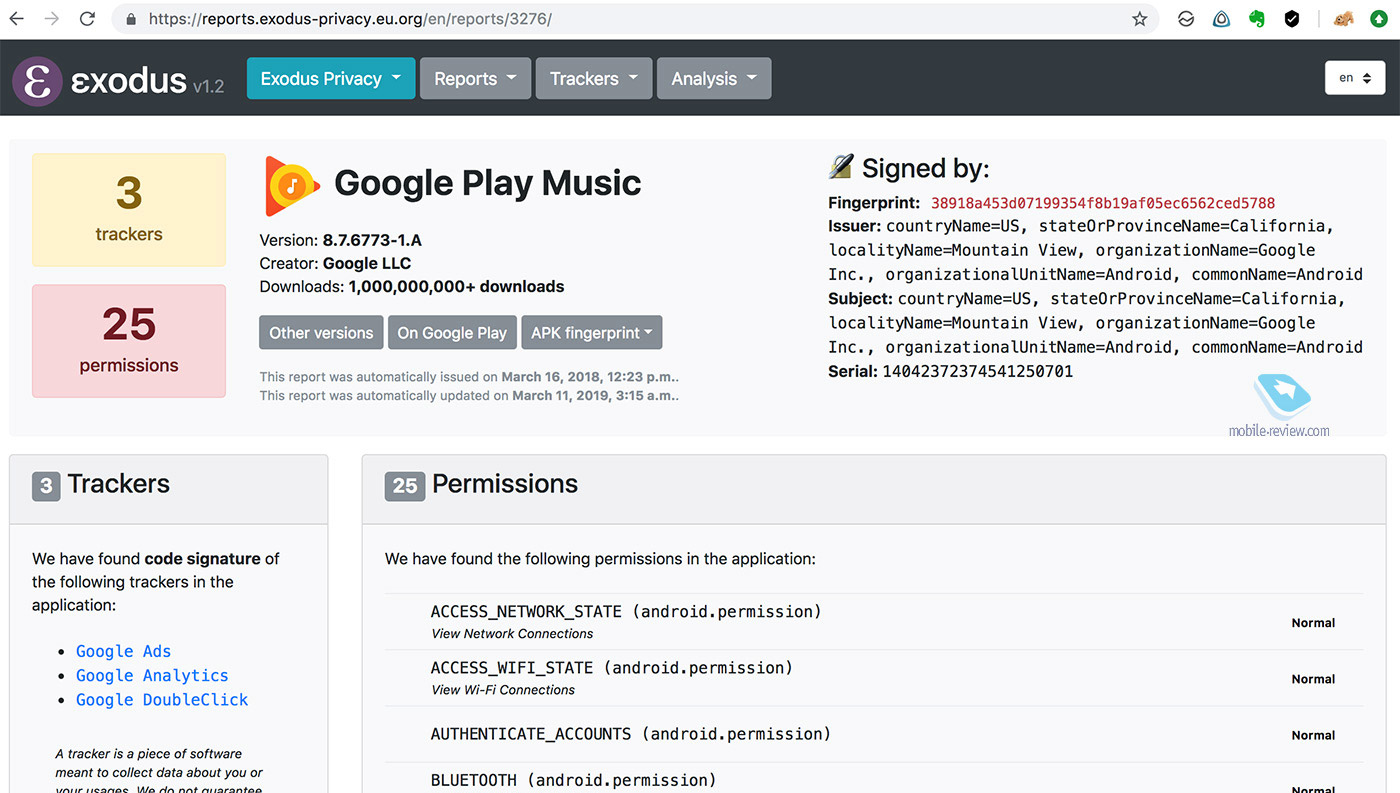Click the padlock icon in the address bar
1400x793 pixels.
click(131, 19)
